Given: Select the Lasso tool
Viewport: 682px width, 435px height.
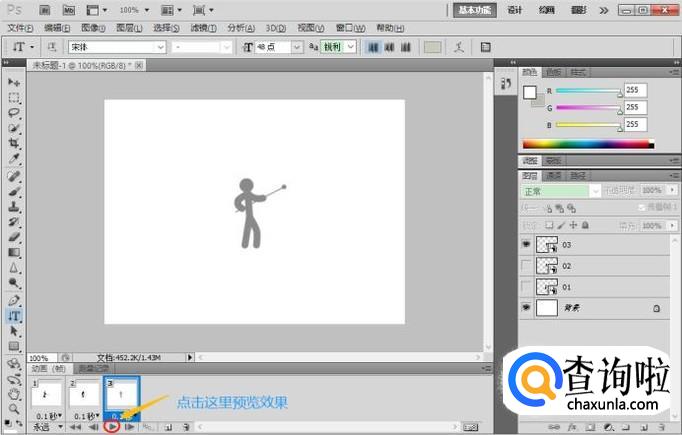Looking at the screenshot, I should 15,113.
